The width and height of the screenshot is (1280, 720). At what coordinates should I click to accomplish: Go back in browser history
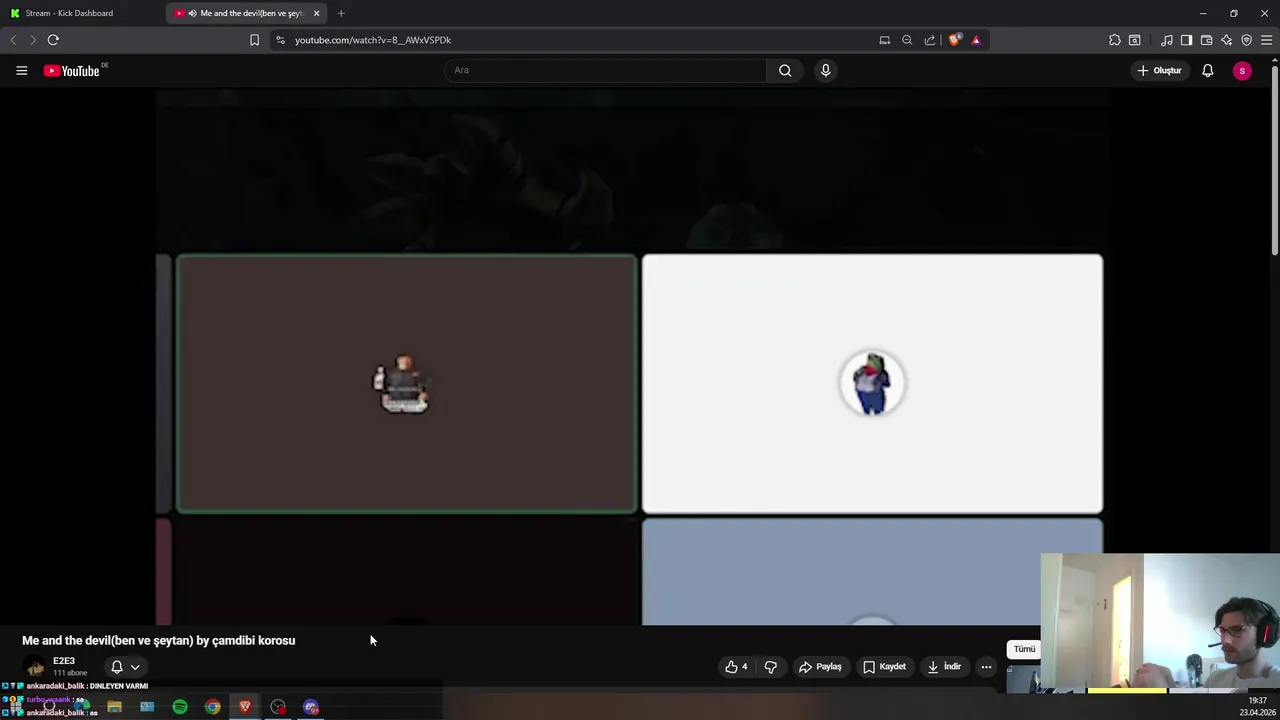[x=13, y=40]
